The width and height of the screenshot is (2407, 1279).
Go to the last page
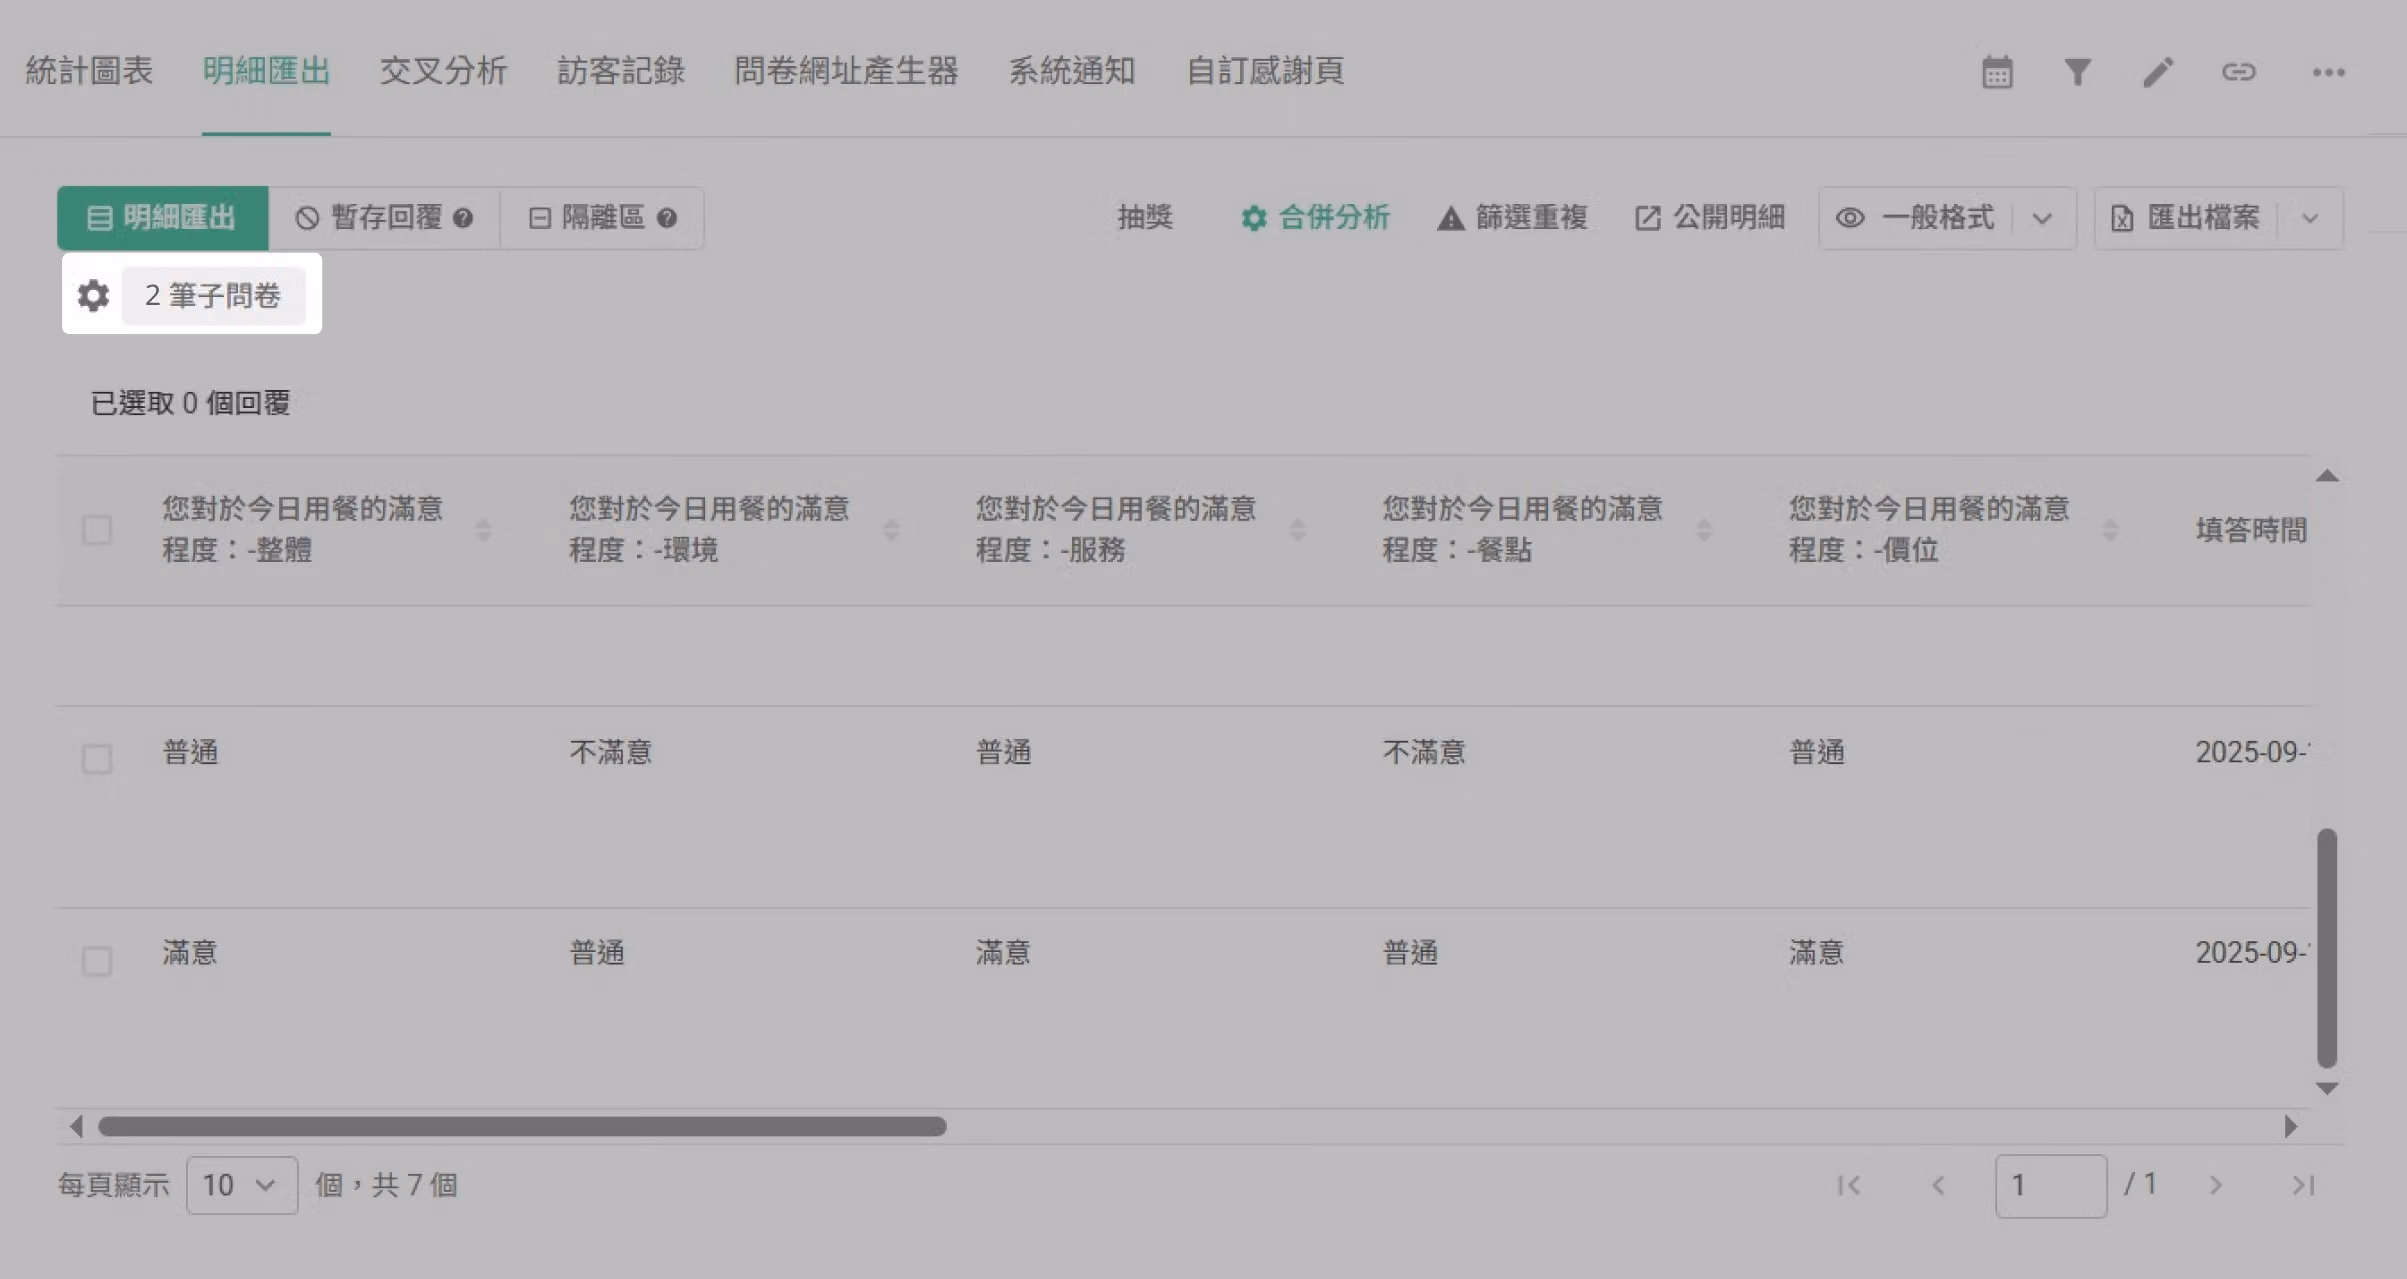2303,1185
